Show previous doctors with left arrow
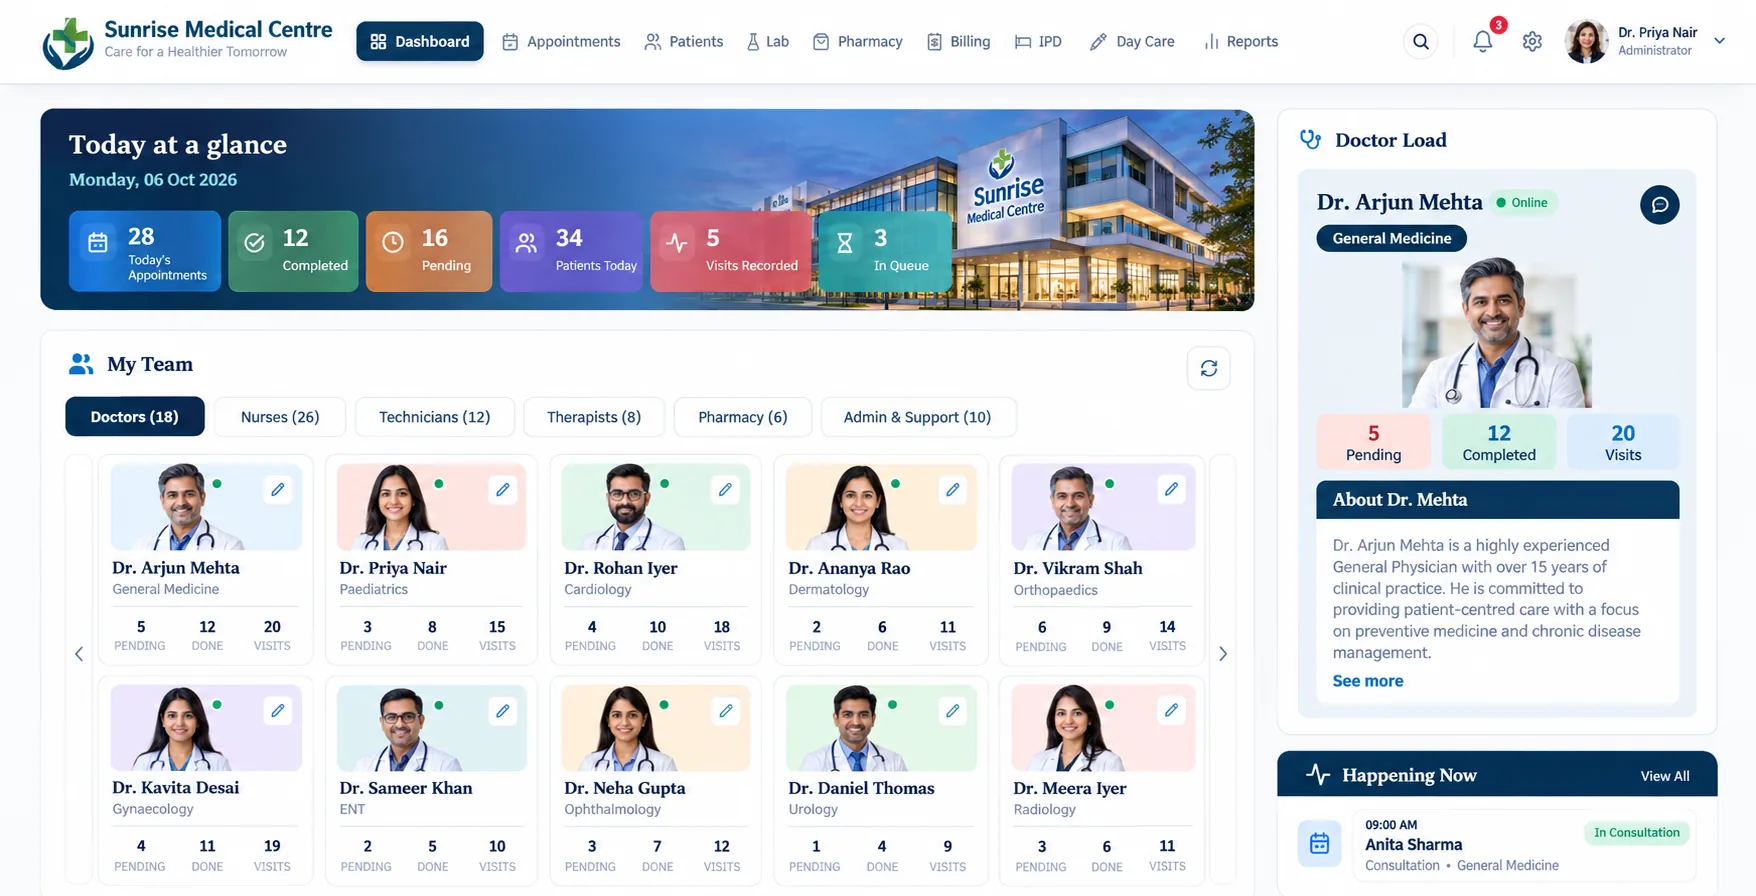The image size is (1756, 896). coord(79,654)
